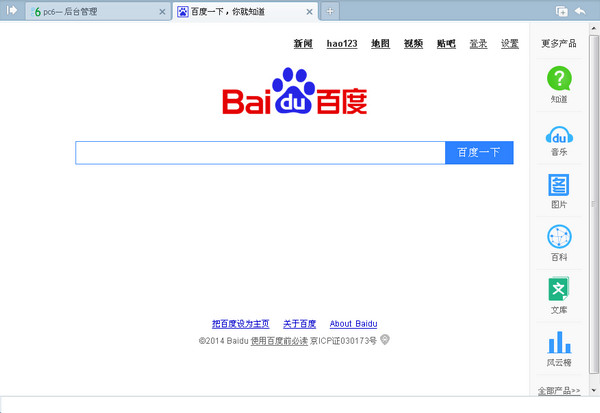Click the Baidu Music (音乐) icon
Image resolution: width=600 pixels, height=413 pixels.
(x=559, y=134)
